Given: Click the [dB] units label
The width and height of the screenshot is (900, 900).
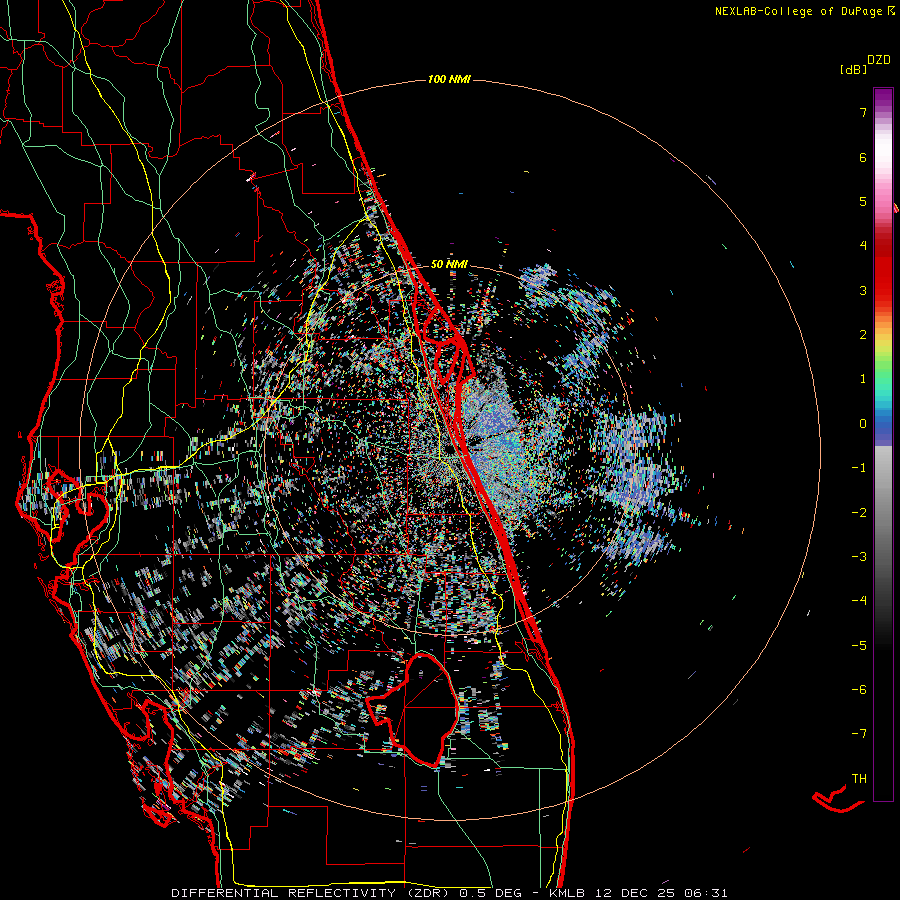Looking at the screenshot, I should coord(854,69).
